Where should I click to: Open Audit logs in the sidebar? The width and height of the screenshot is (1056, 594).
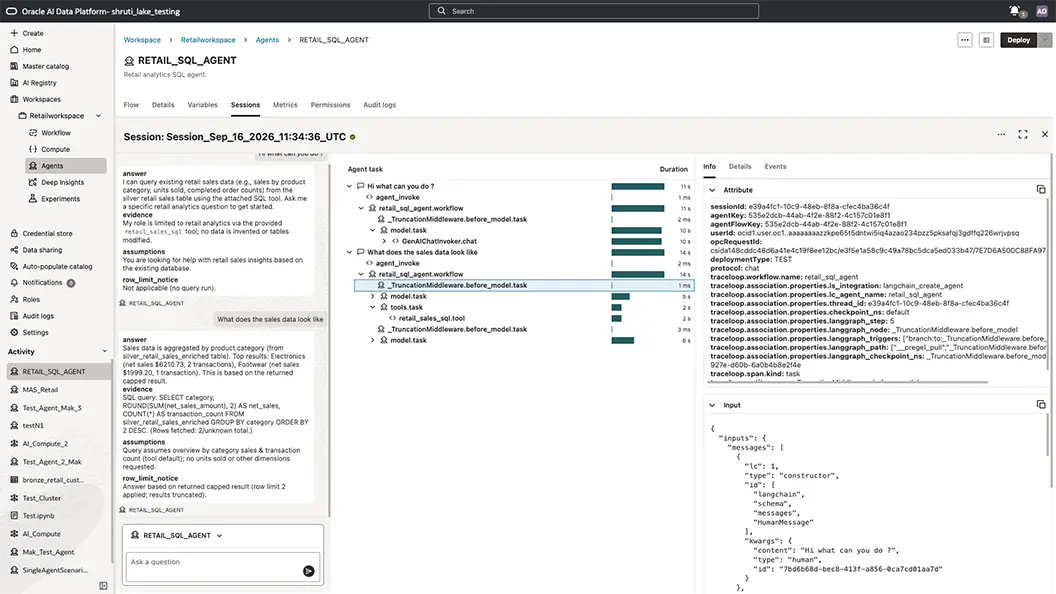pos(38,316)
